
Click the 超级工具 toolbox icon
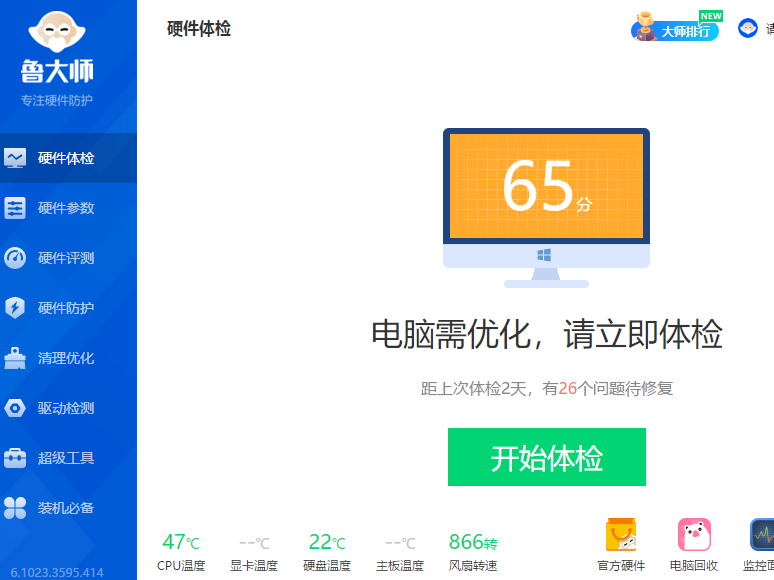15,458
